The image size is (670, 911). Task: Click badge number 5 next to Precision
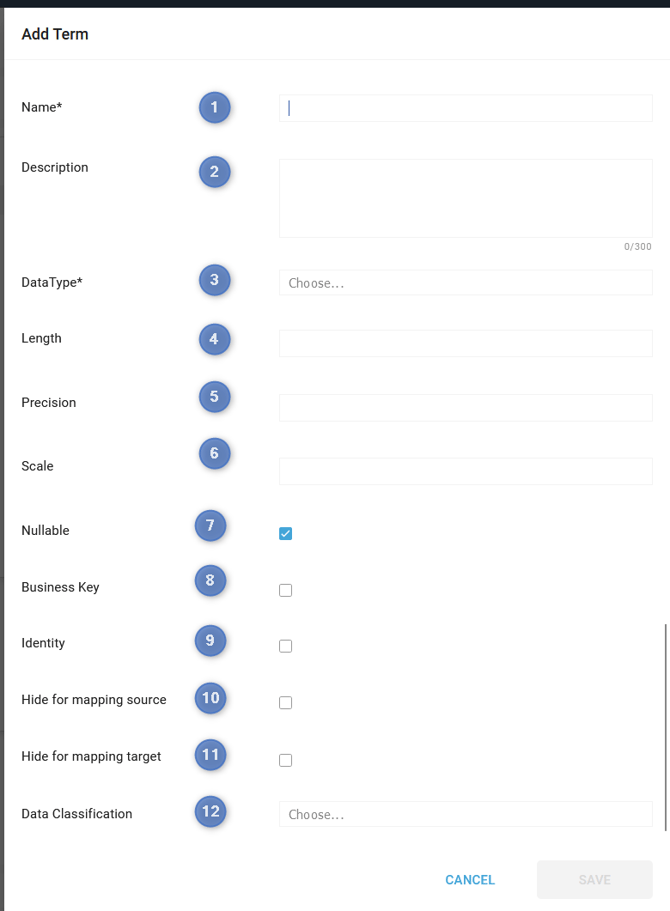click(214, 397)
